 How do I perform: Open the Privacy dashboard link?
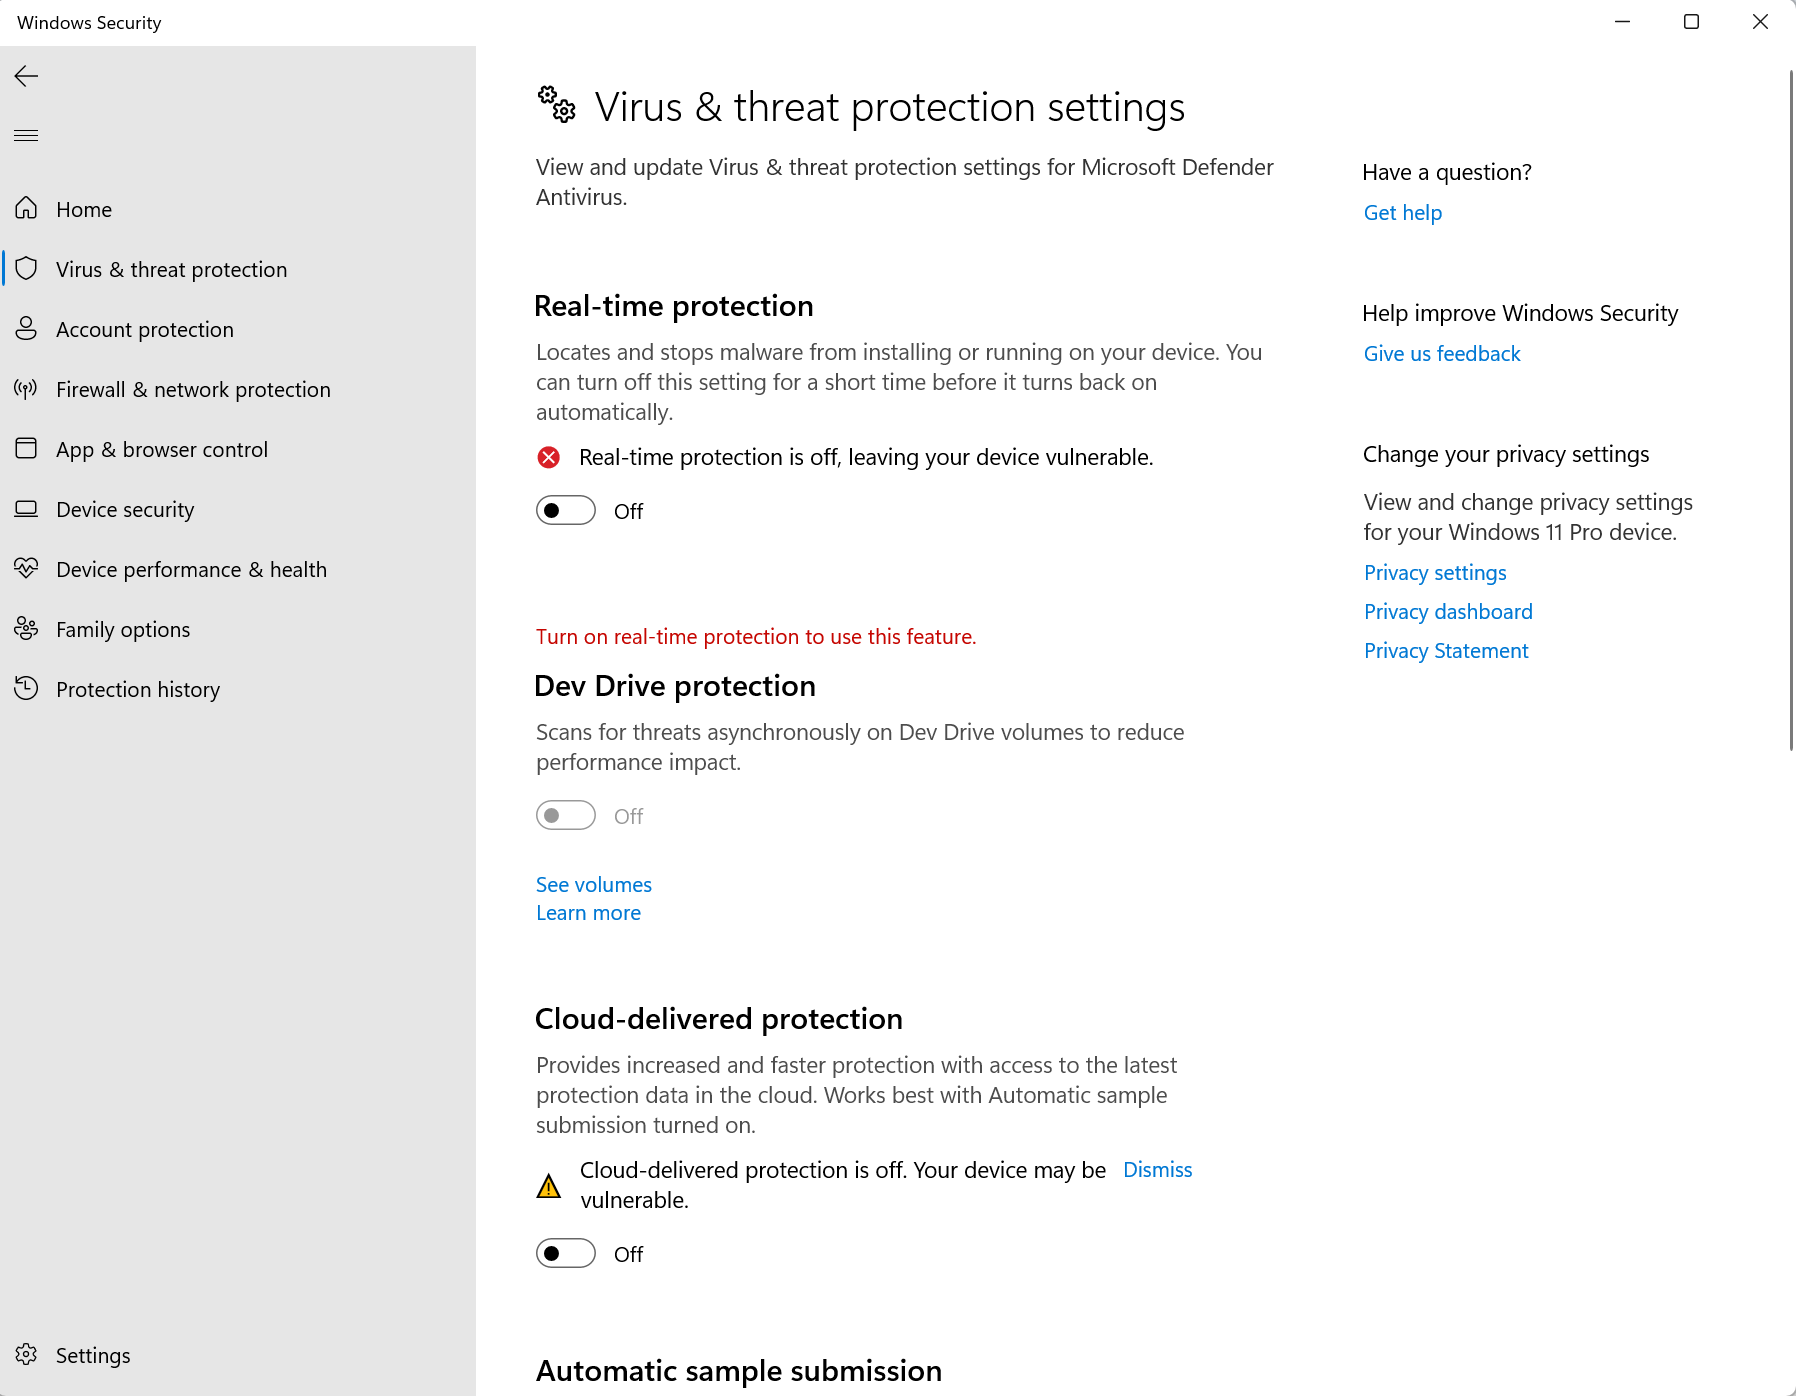1448,611
